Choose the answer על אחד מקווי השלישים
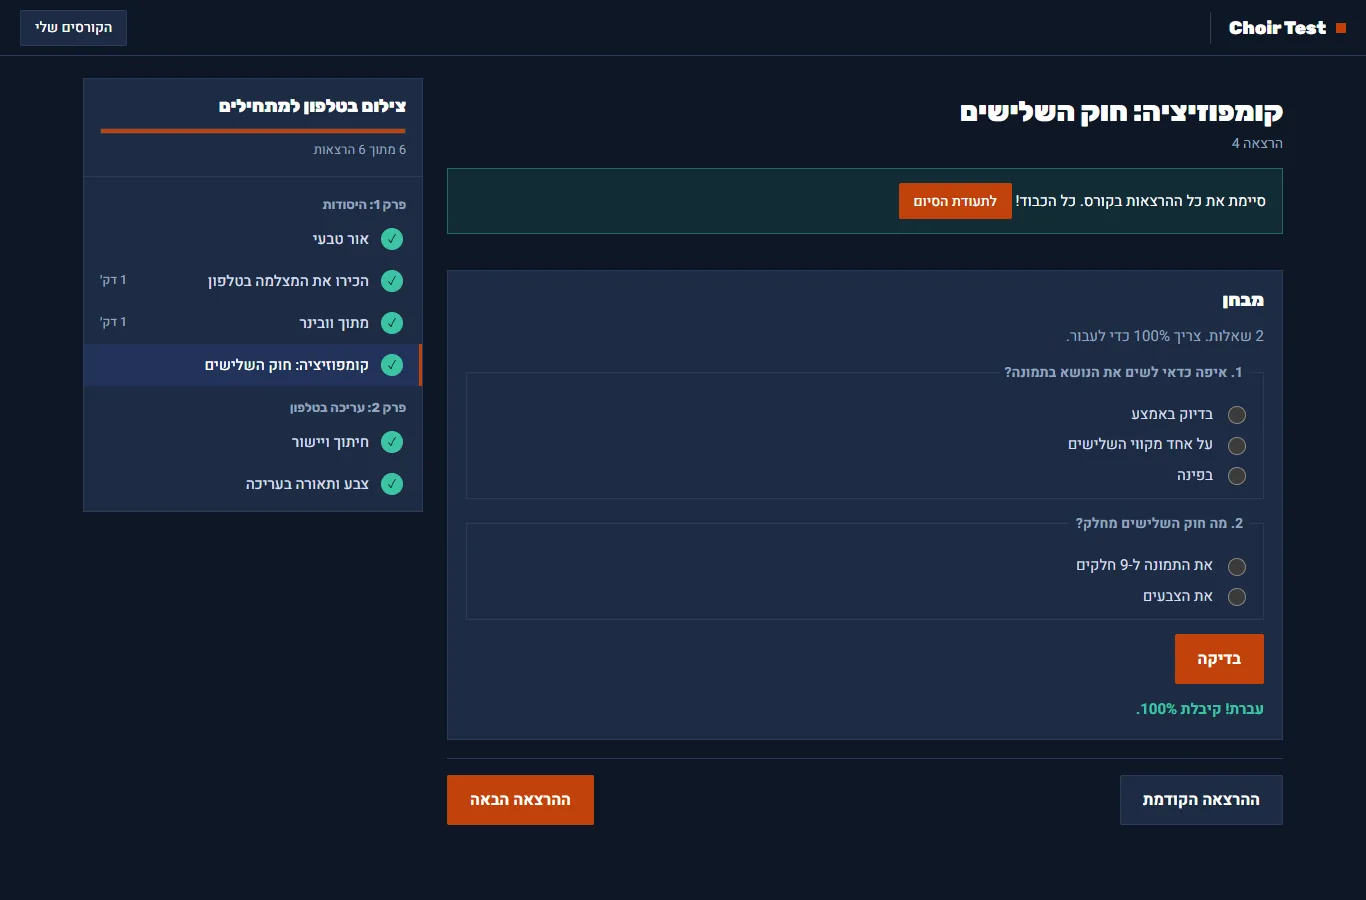1366x900 pixels. point(1237,446)
